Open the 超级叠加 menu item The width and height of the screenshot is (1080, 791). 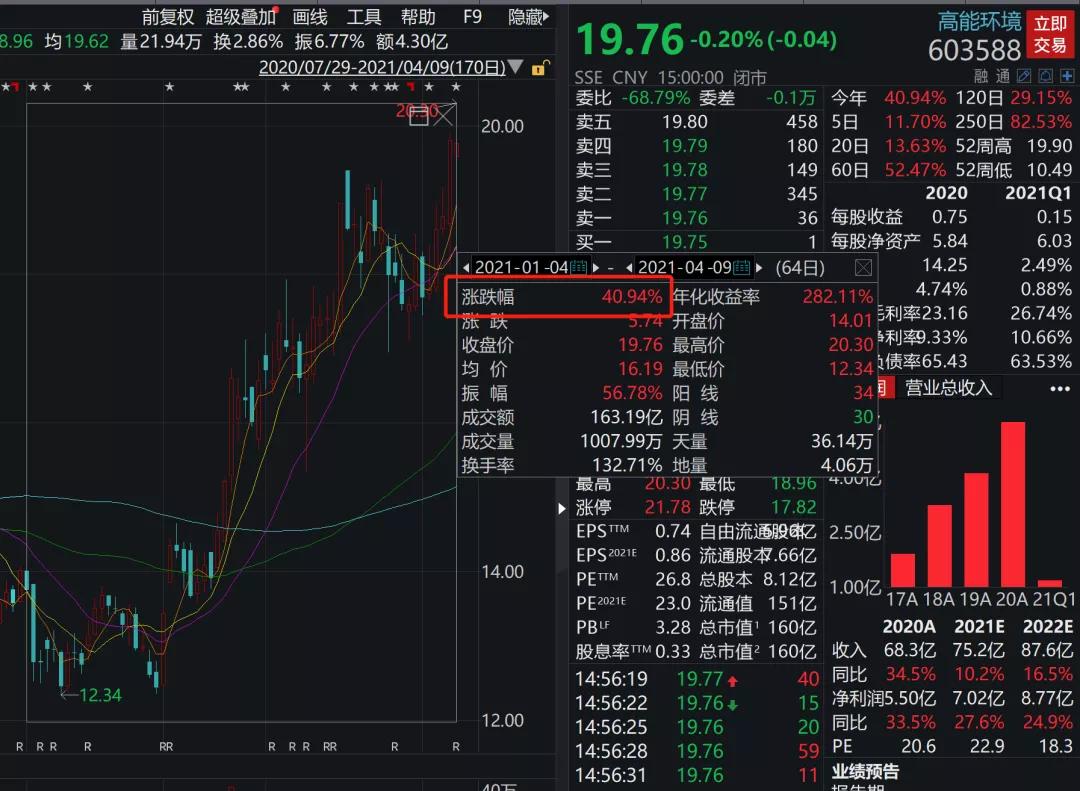tap(239, 16)
